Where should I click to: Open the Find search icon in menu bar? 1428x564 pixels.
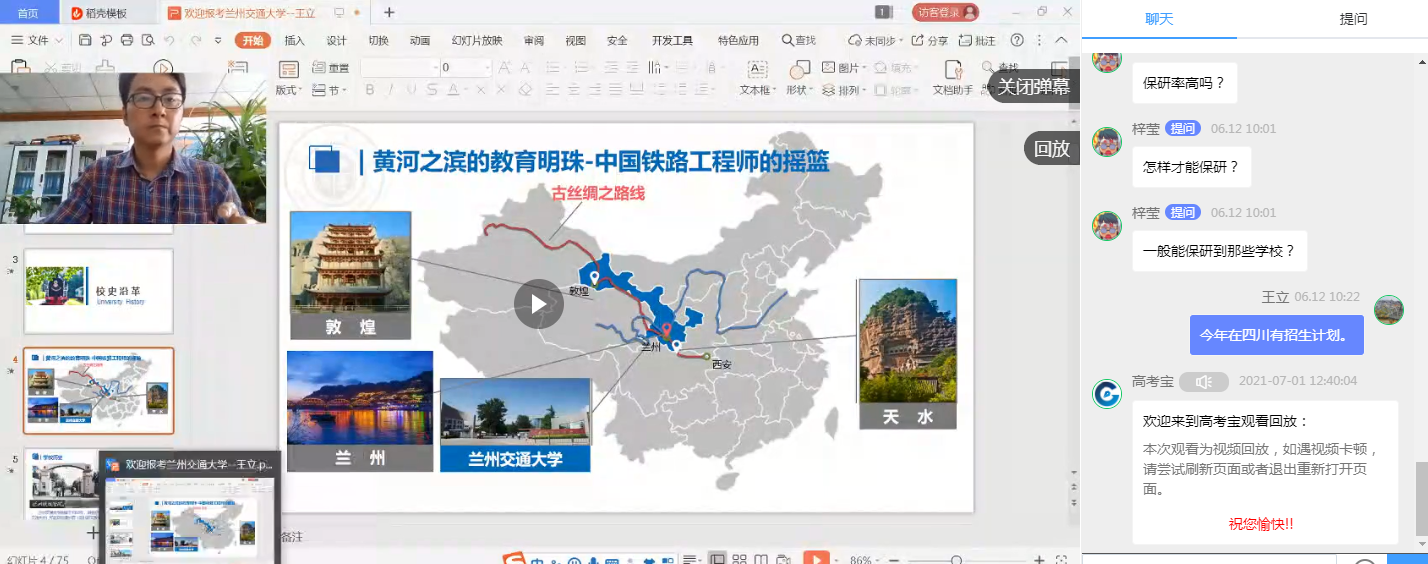(x=799, y=40)
